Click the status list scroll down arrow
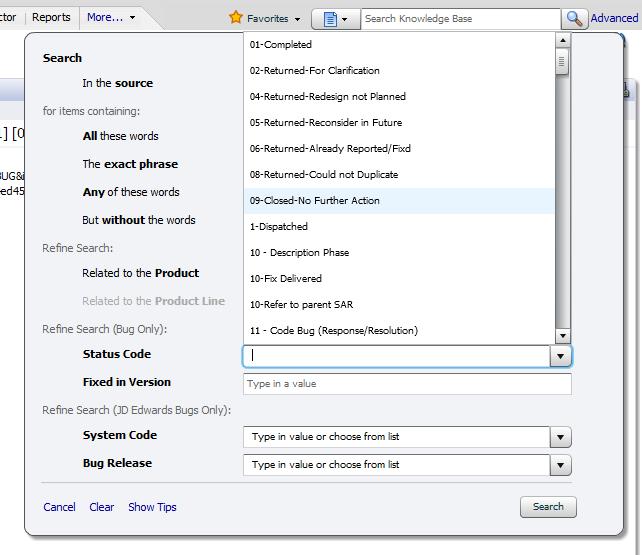This screenshot has width=642, height=555. 562,336
